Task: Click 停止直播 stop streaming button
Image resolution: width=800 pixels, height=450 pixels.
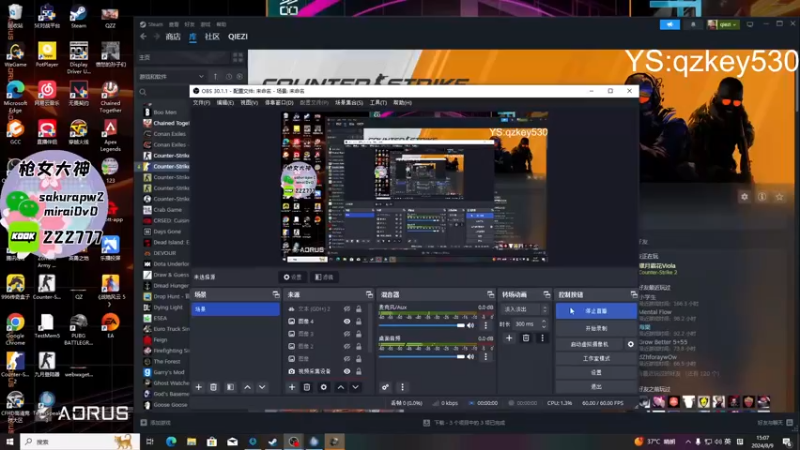Action: [596, 311]
